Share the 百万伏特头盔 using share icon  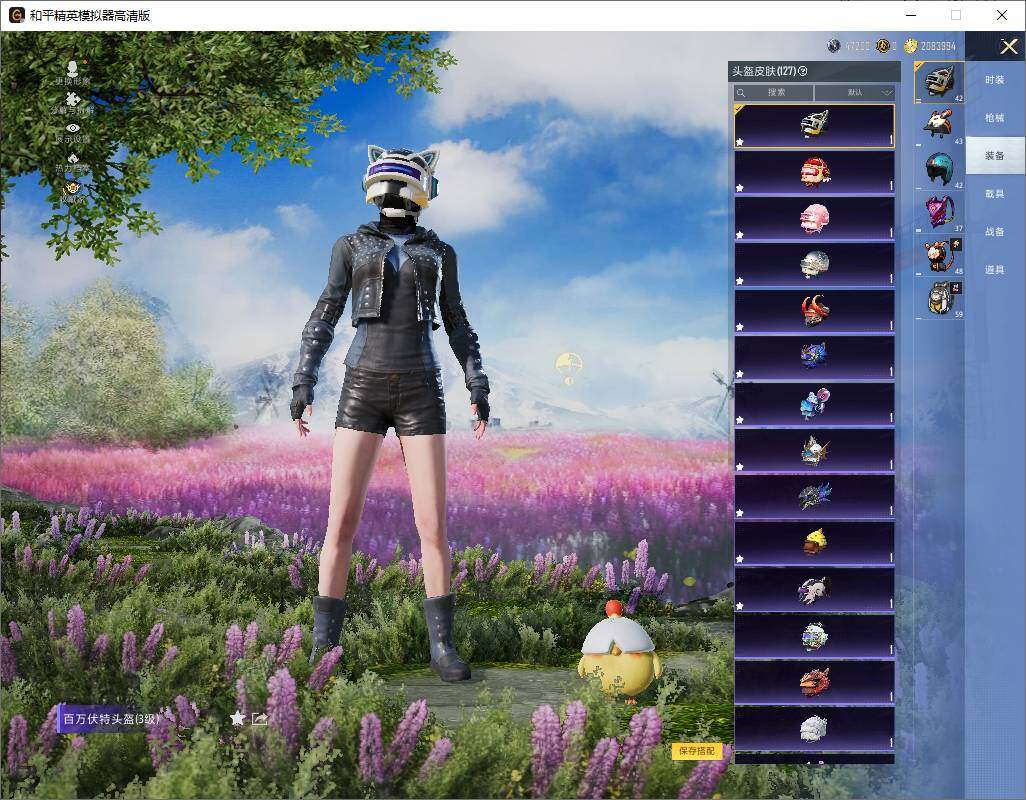click(260, 719)
